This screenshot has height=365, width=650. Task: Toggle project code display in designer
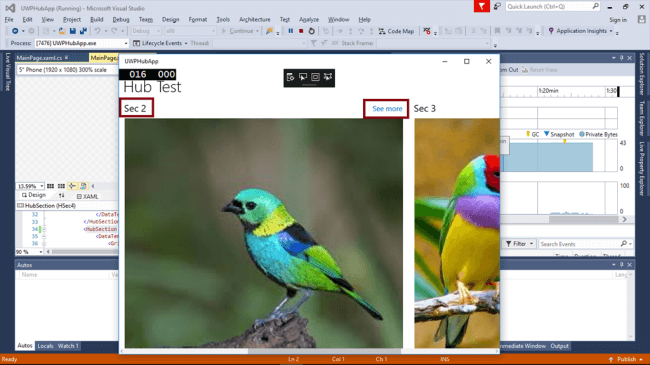pos(83,186)
